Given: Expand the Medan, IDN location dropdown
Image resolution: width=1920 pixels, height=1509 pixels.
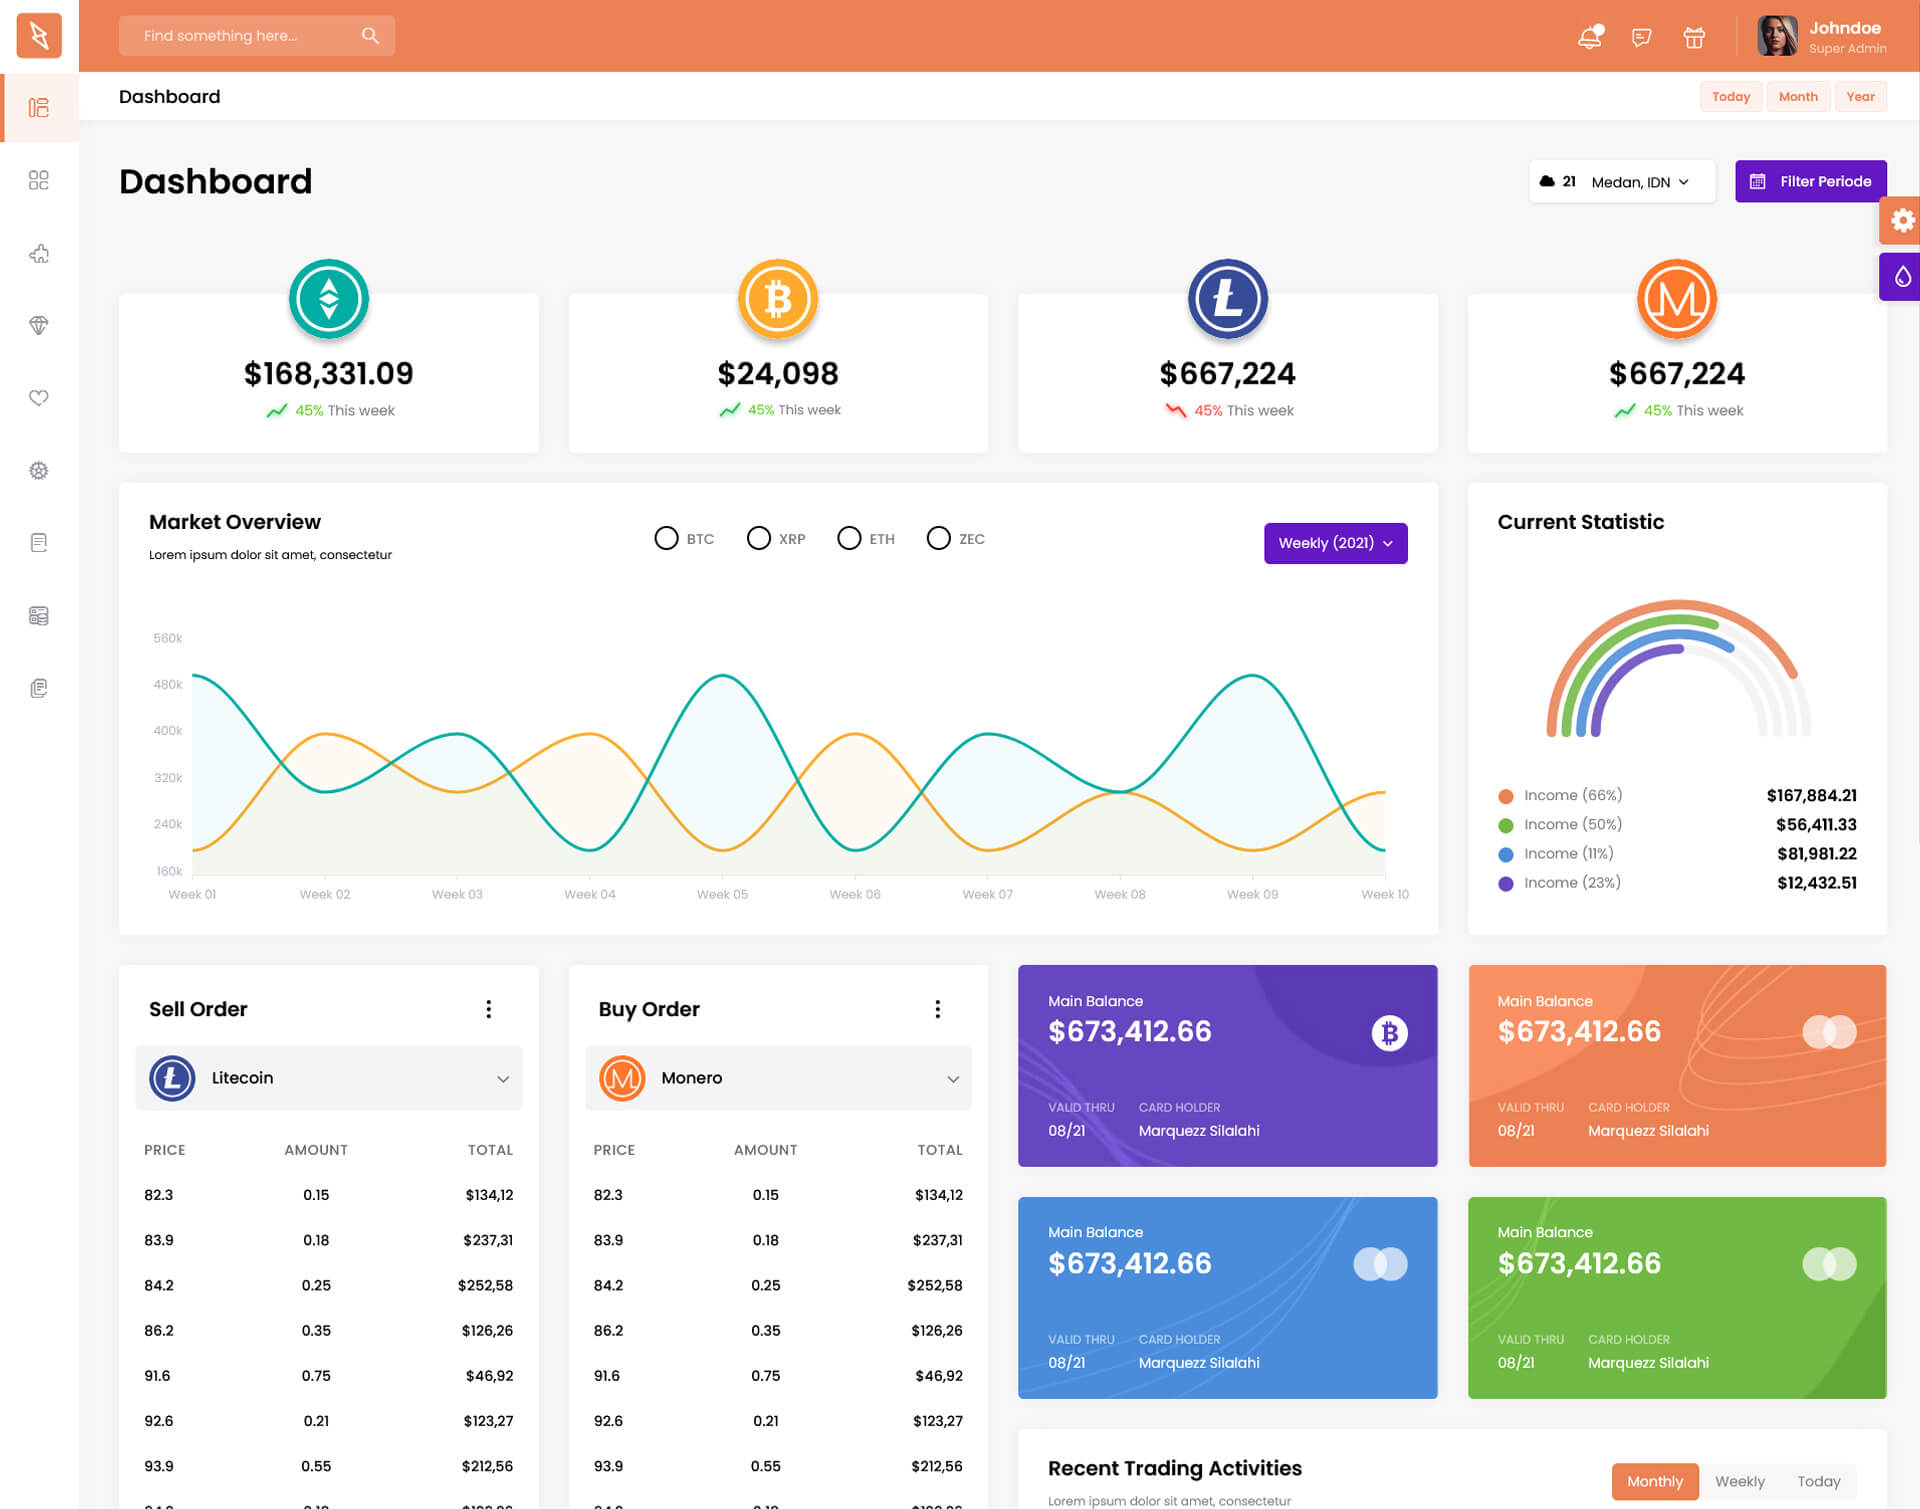Looking at the screenshot, I should 1639,182.
